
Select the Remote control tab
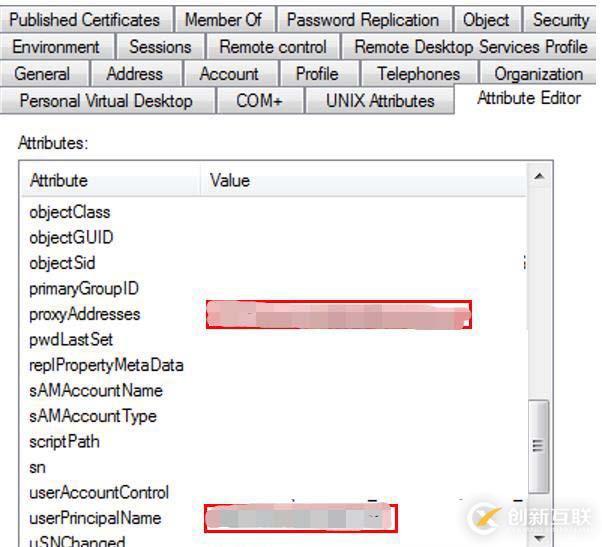273,47
